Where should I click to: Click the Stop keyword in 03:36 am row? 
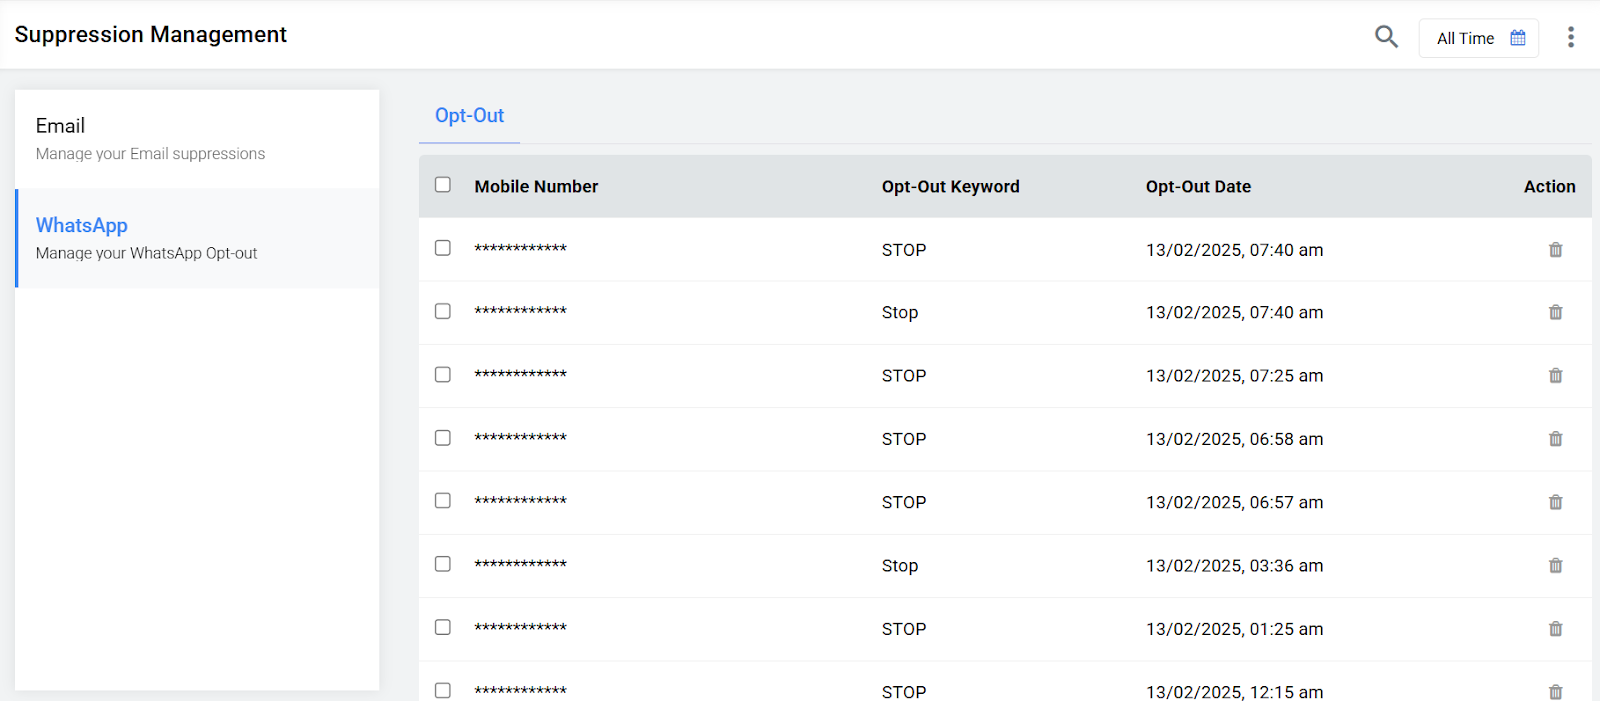(x=900, y=566)
